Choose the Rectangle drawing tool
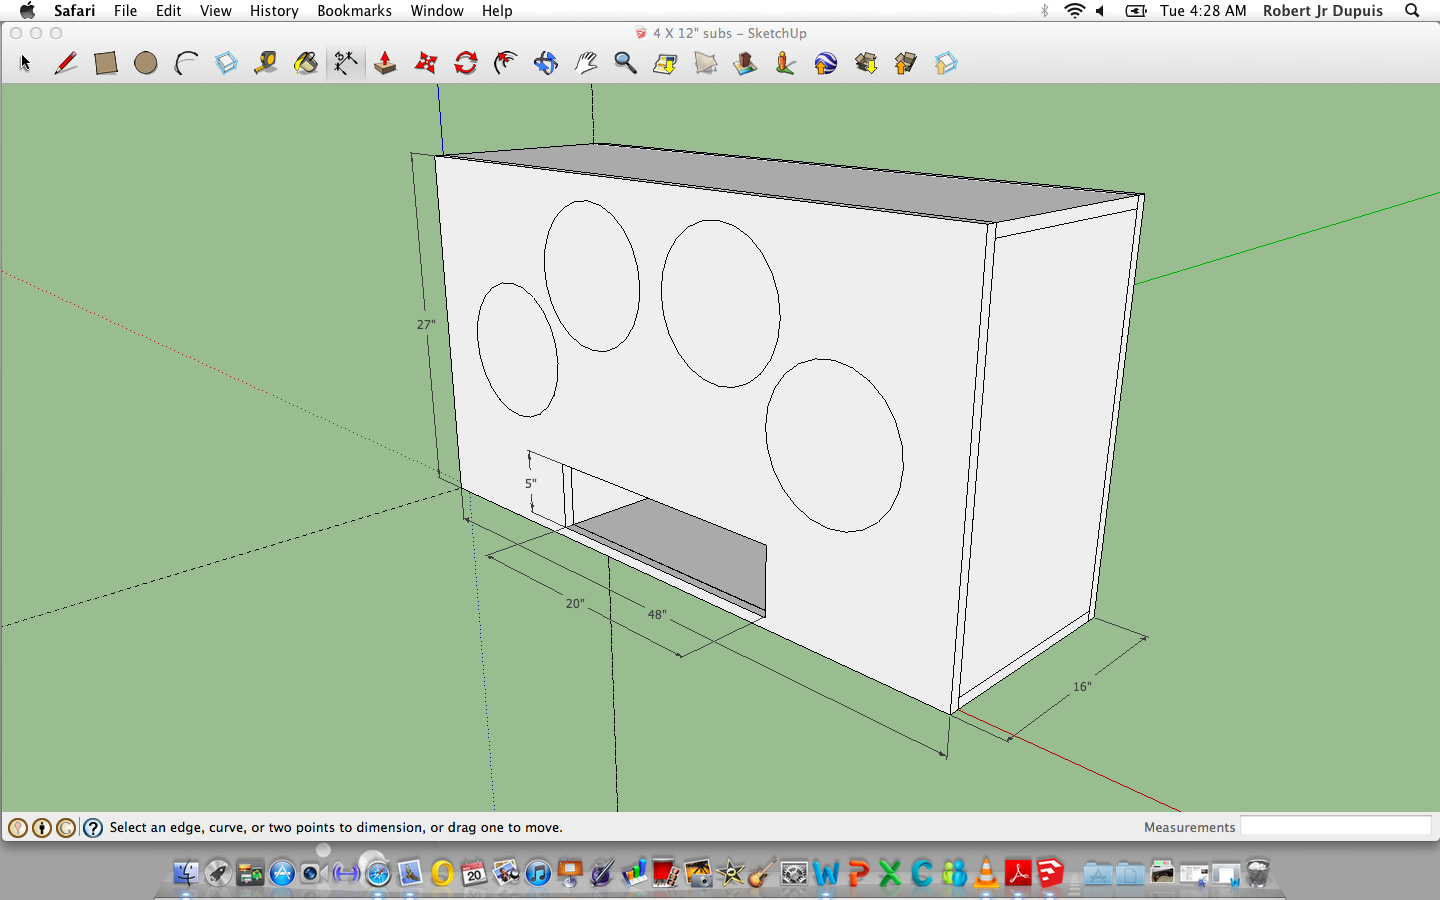Screen dimensions: 1440x900 click(106, 63)
